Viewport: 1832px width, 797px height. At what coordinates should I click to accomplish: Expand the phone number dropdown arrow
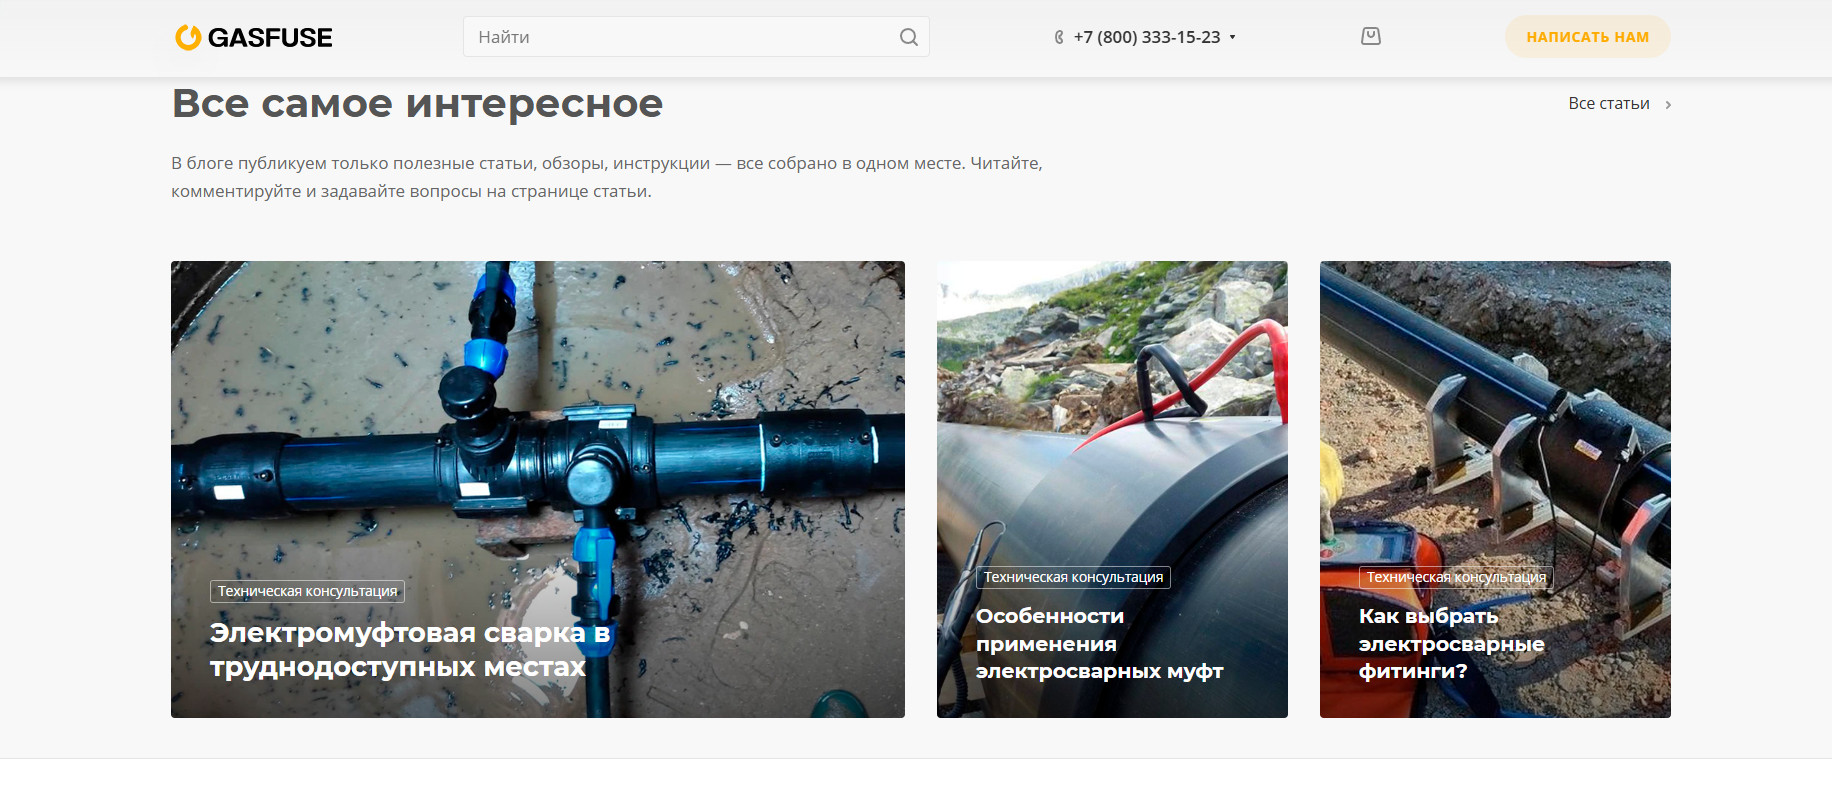tap(1232, 37)
